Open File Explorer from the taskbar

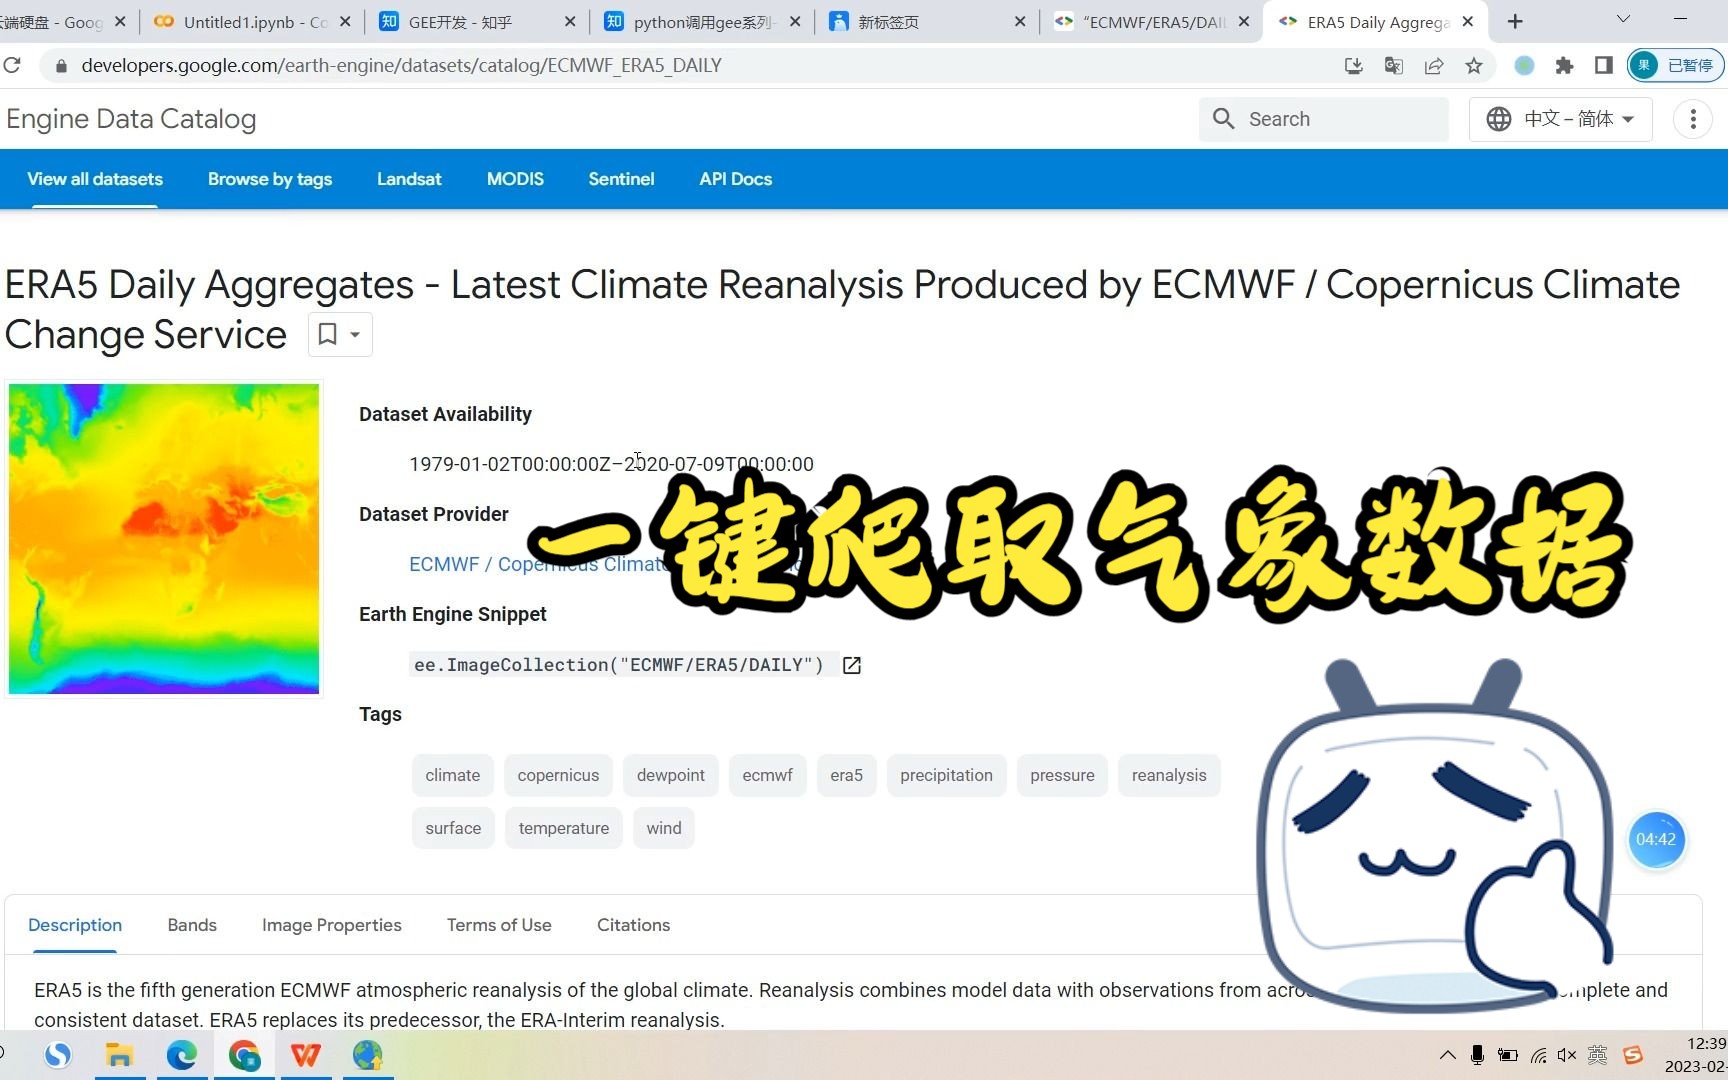[120, 1055]
